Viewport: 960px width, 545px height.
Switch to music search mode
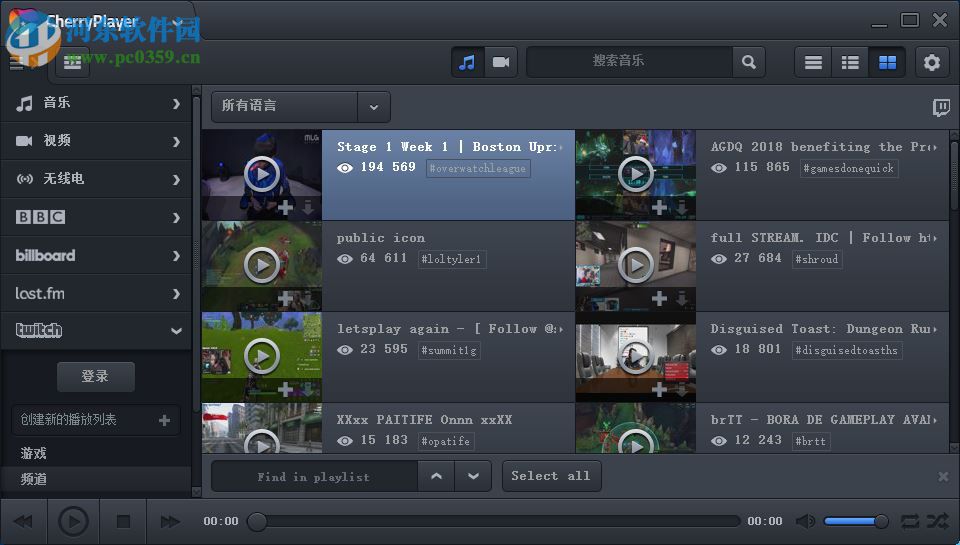tap(467, 62)
